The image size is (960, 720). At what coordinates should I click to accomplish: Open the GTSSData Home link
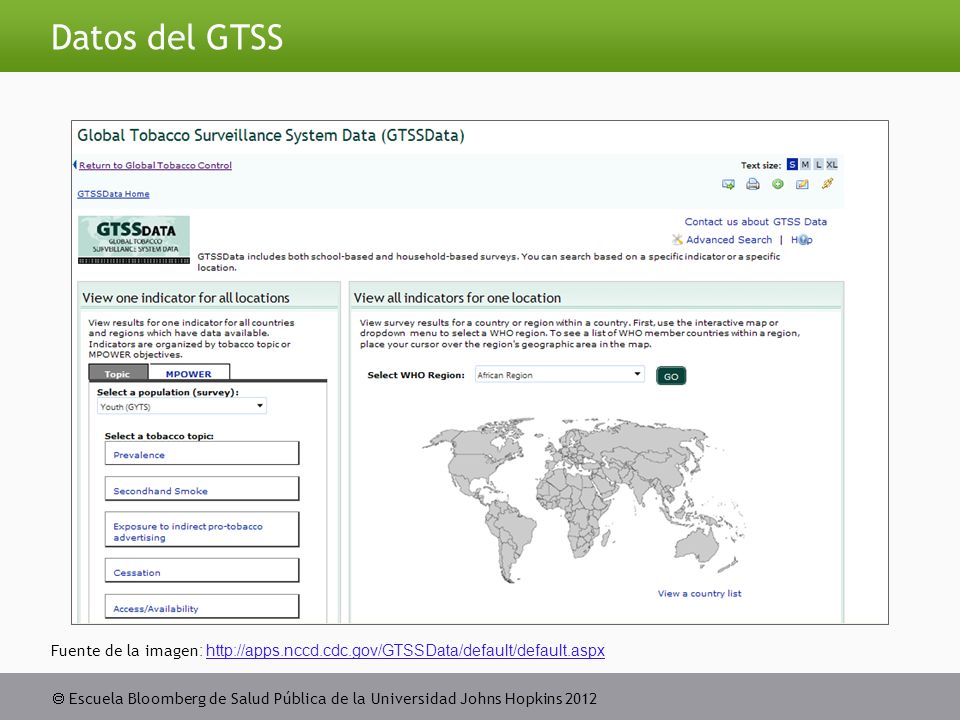[113, 194]
